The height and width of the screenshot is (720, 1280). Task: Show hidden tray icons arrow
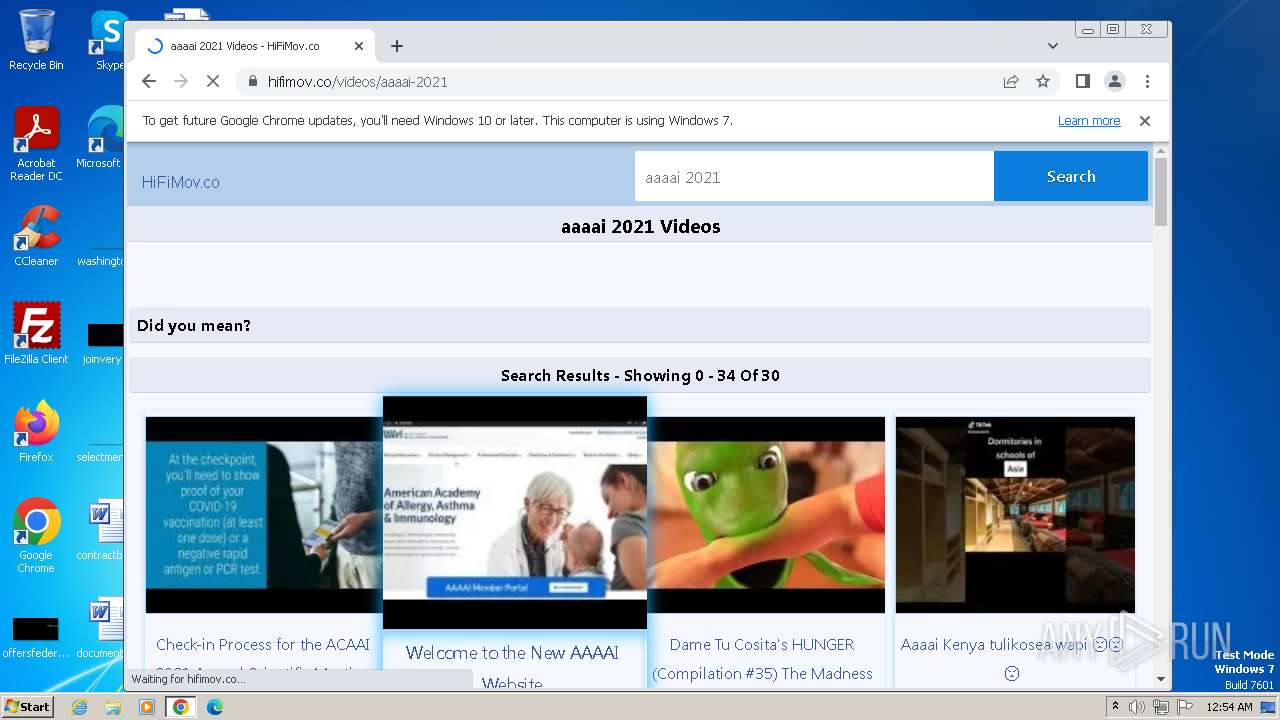point(1115,707)
